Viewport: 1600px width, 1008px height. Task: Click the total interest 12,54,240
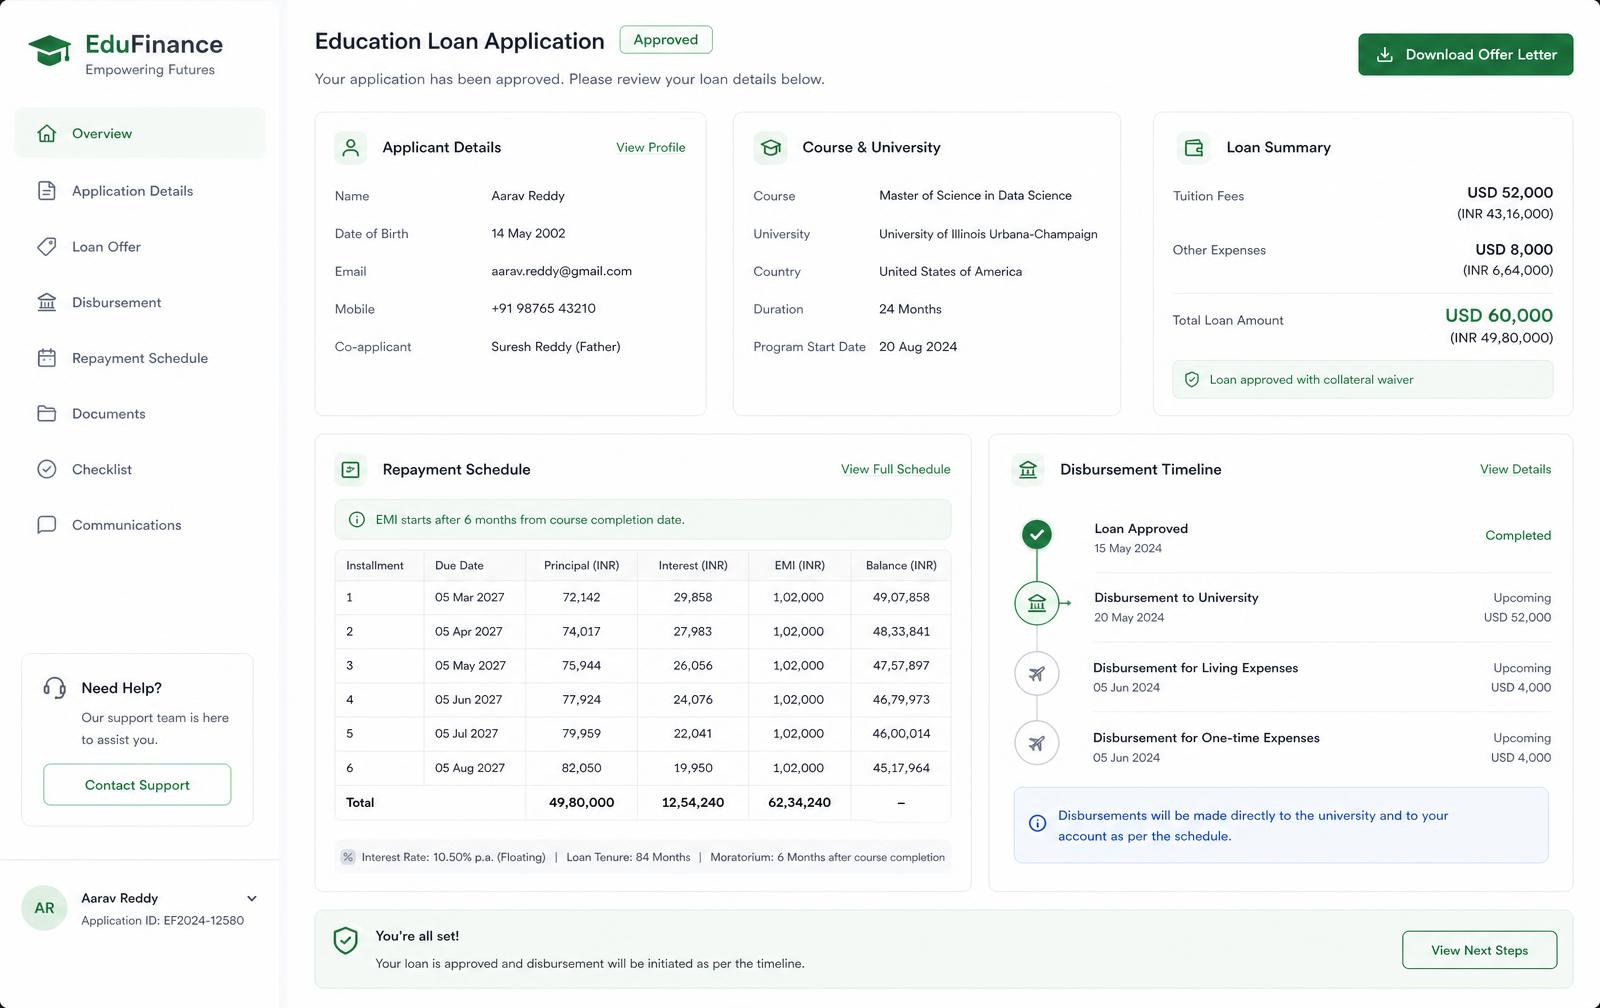point(693,802)
